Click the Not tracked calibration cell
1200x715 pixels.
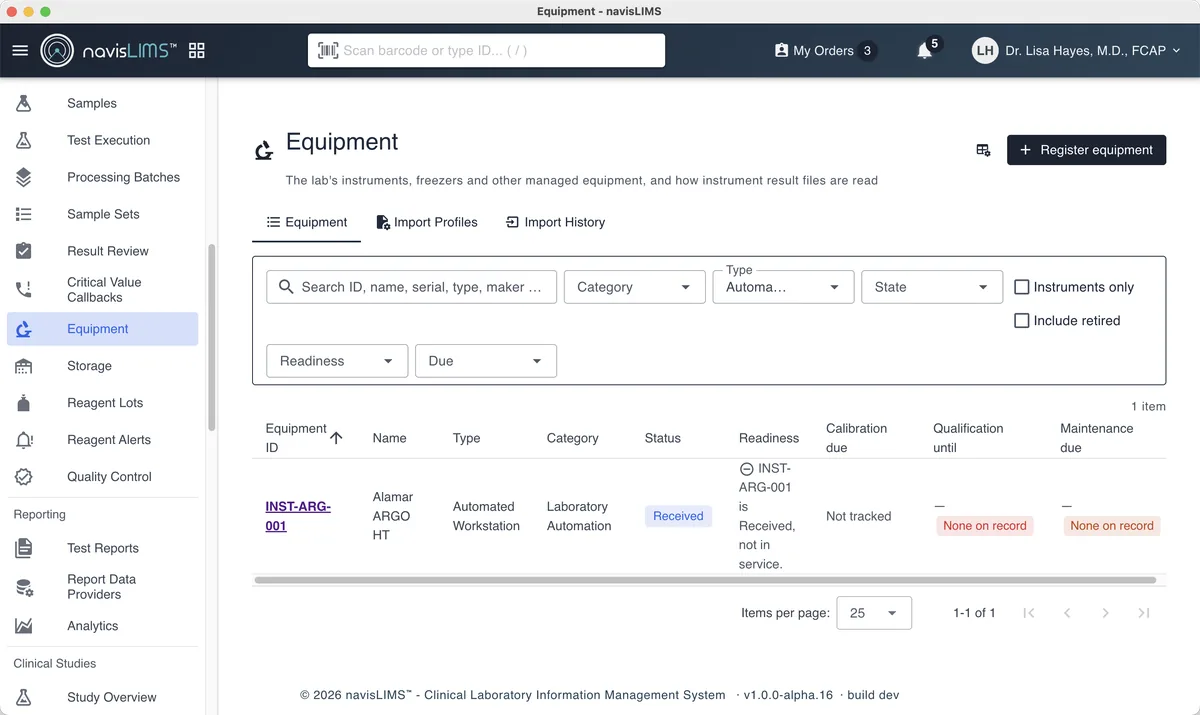tap(858, 516)
